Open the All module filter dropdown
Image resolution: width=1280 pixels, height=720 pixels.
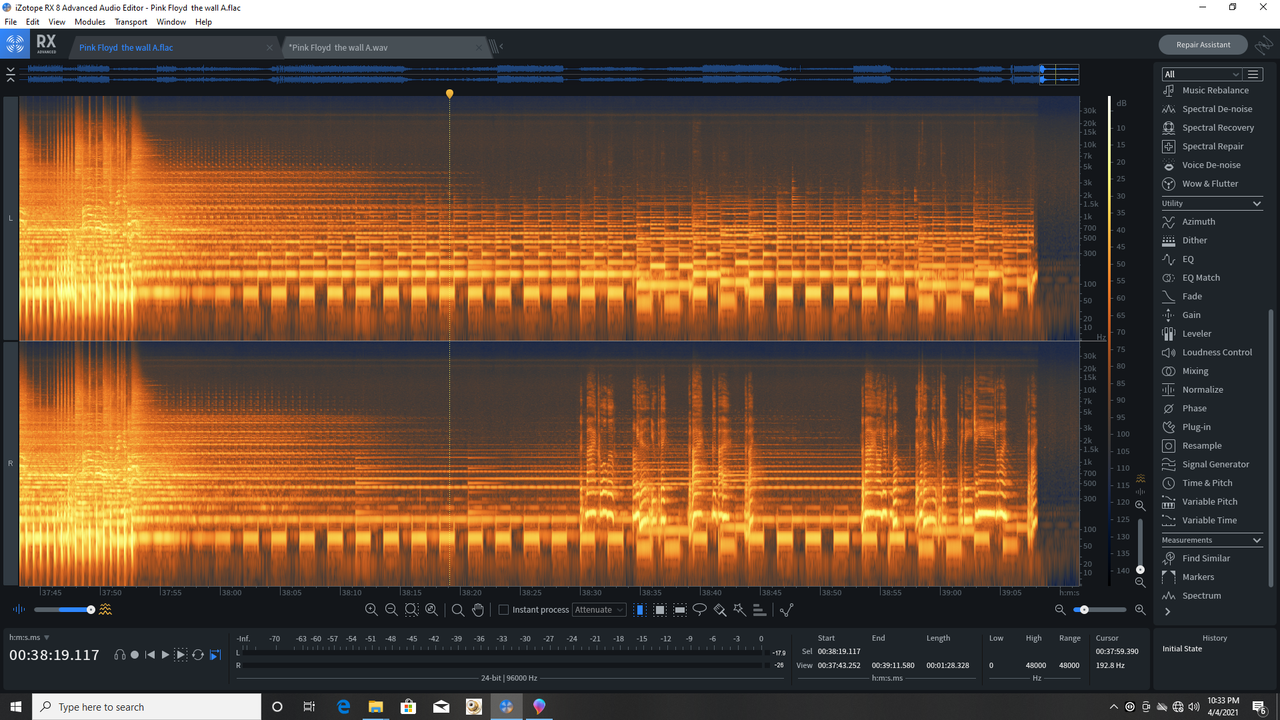(x=1201, y=74)
